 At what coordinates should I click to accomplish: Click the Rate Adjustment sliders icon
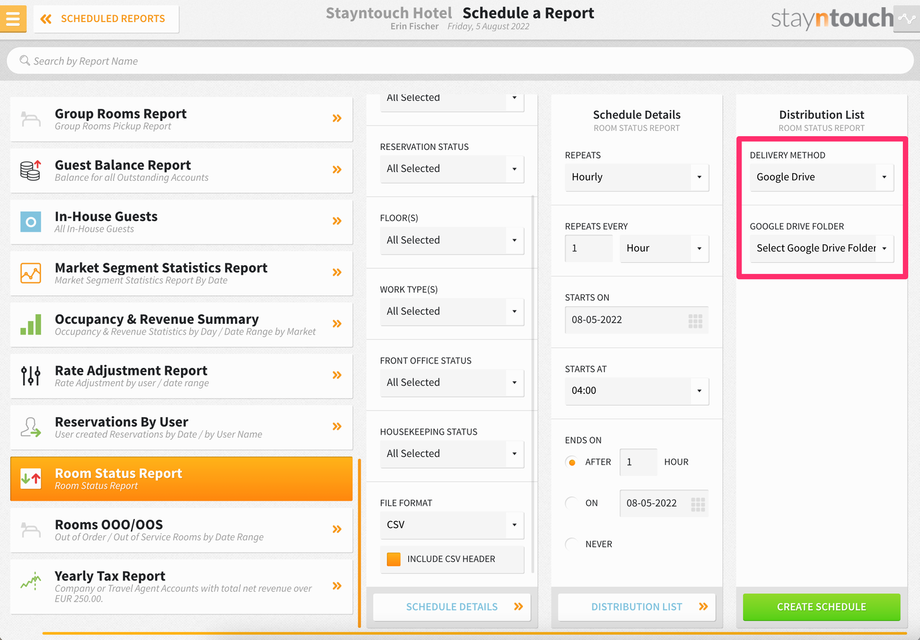click(31, 375)
